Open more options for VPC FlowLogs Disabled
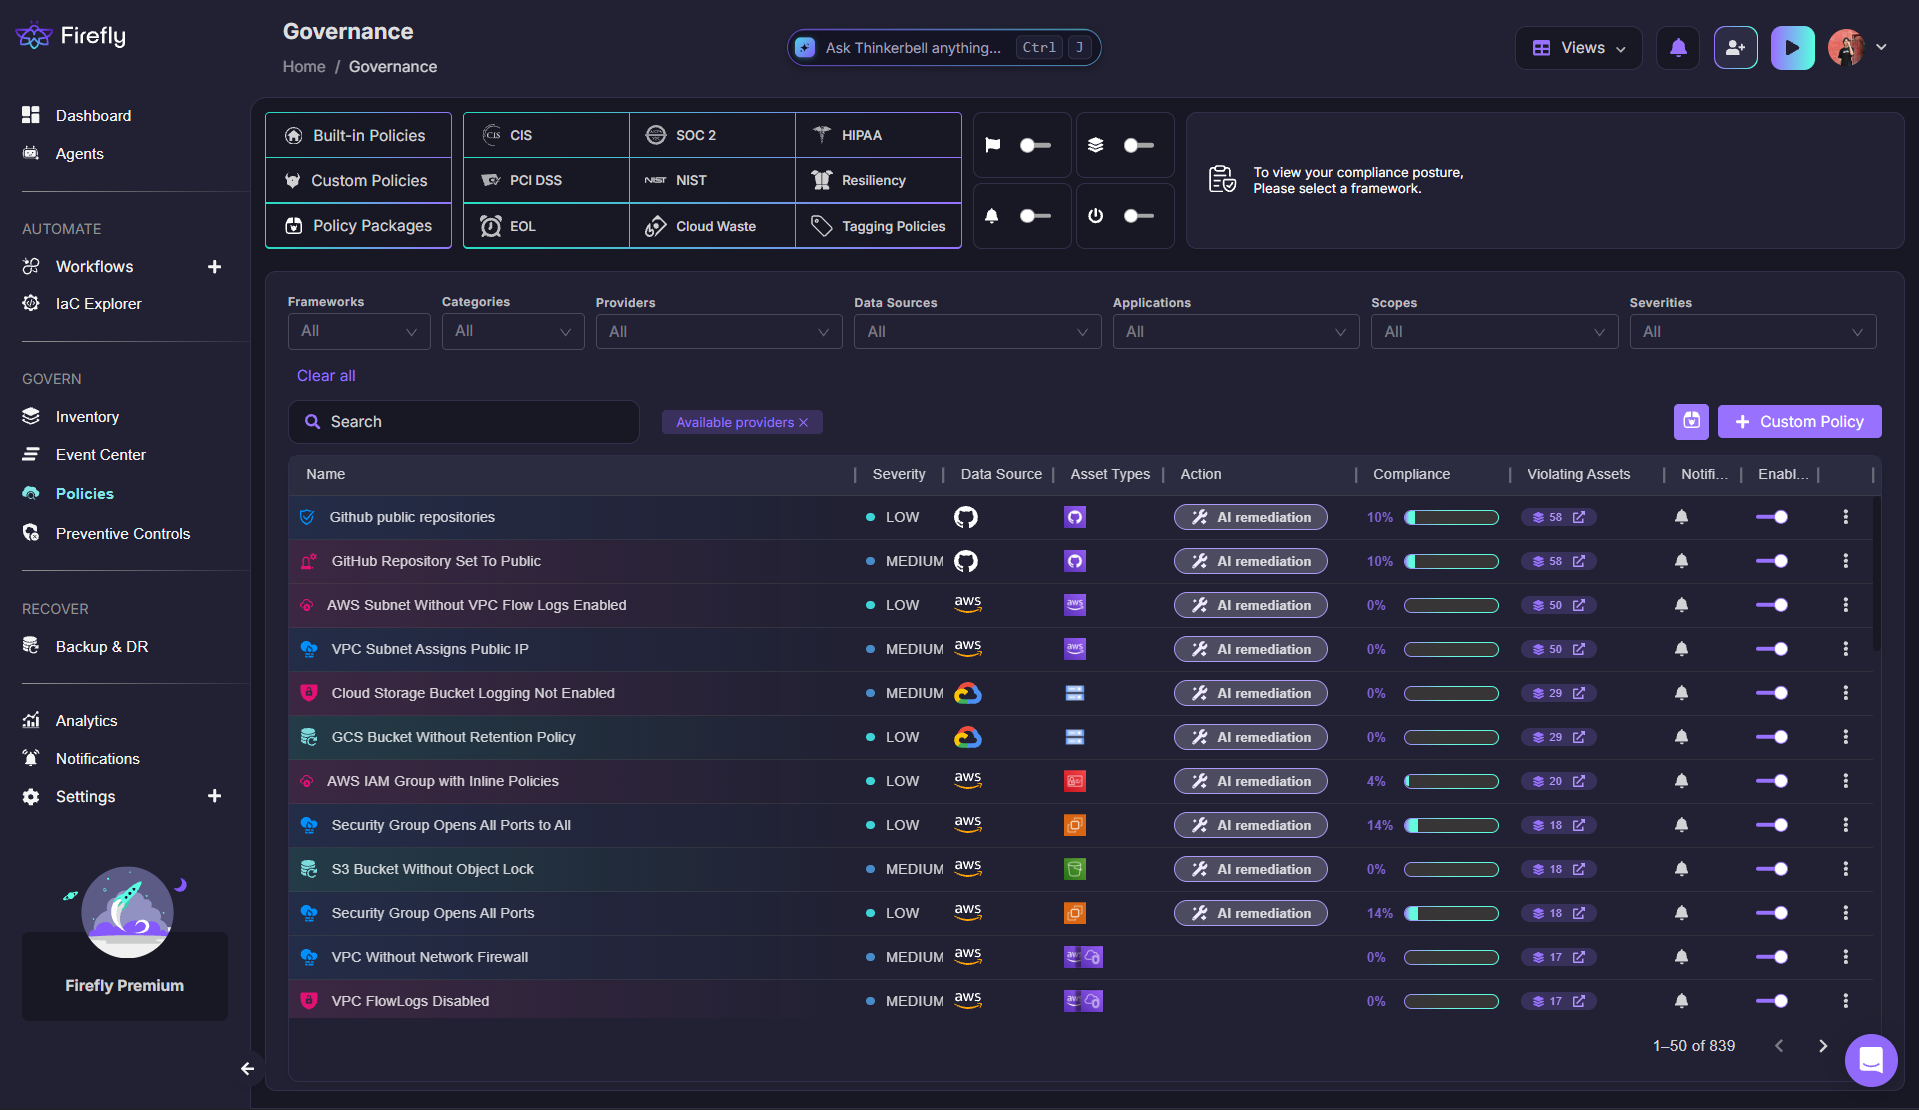Screen dimensions: 1919x1110 (1845, 1001)
